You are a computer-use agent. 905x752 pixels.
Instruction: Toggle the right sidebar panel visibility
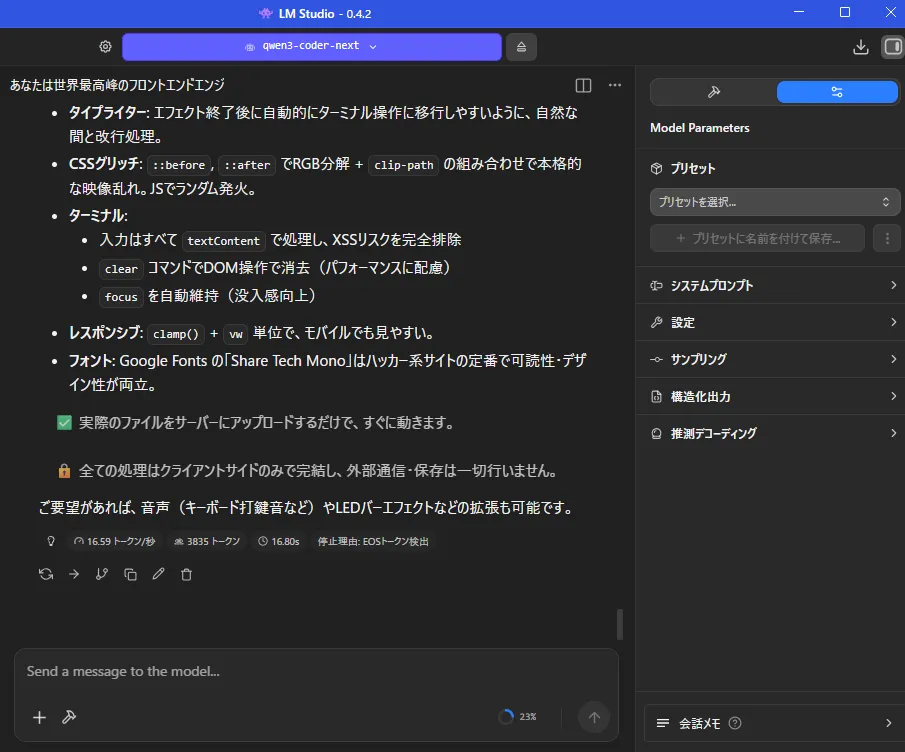(x=891, y=47)
